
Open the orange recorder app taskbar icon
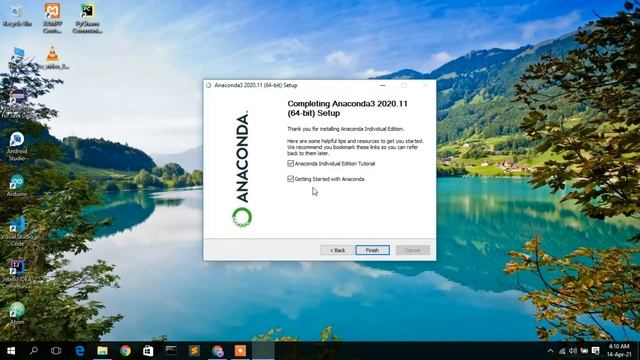pyautogui.click(x=240, y=351)
